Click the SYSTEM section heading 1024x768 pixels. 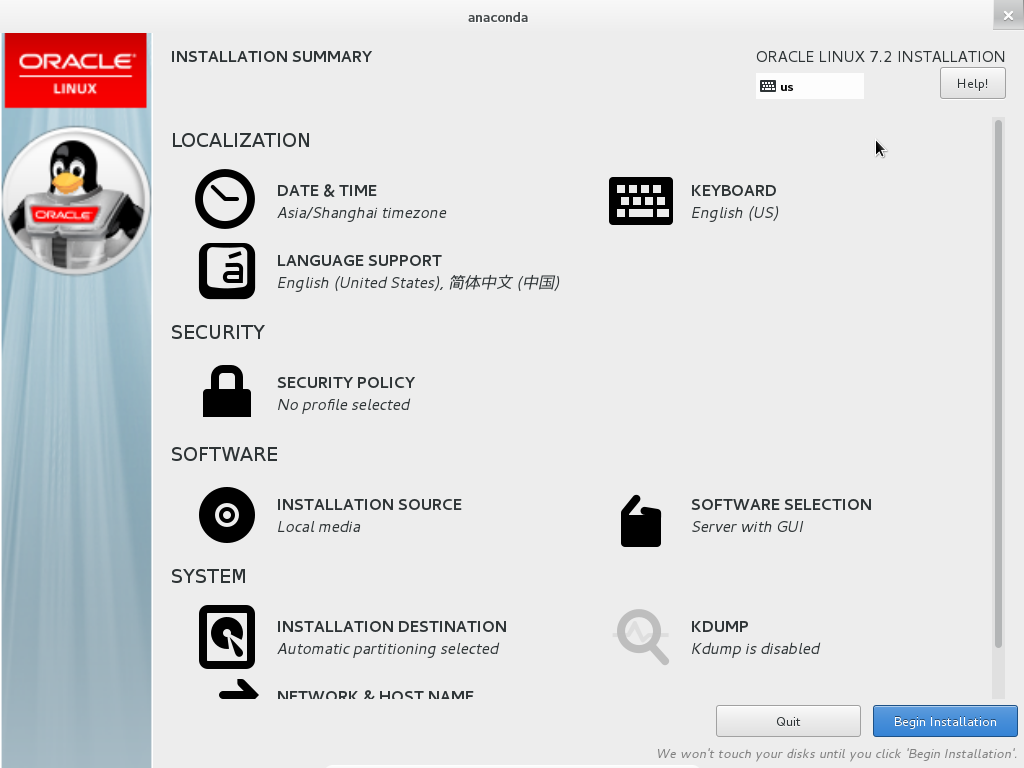click(x=208, y=577)
